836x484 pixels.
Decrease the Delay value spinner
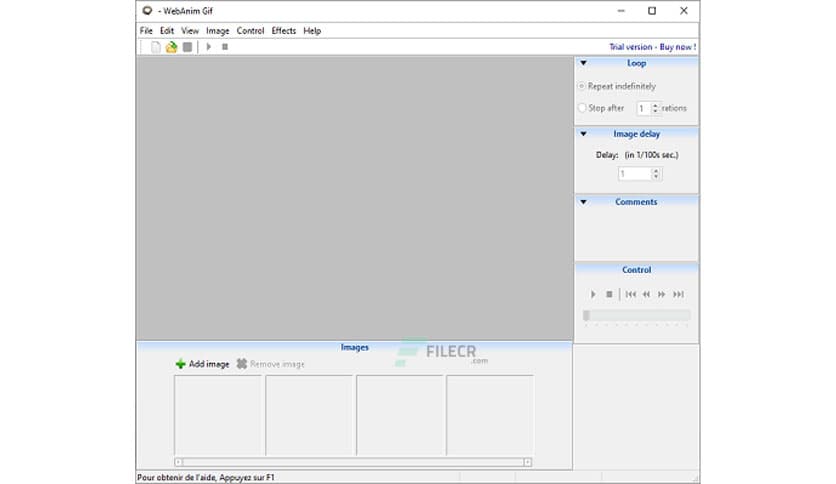click(x=656, y=176)
